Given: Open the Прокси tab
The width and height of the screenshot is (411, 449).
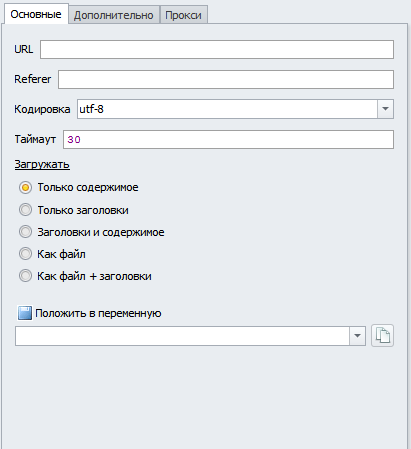Looking at the screenshot, I should pyautogui.click(x=183, y=15).
